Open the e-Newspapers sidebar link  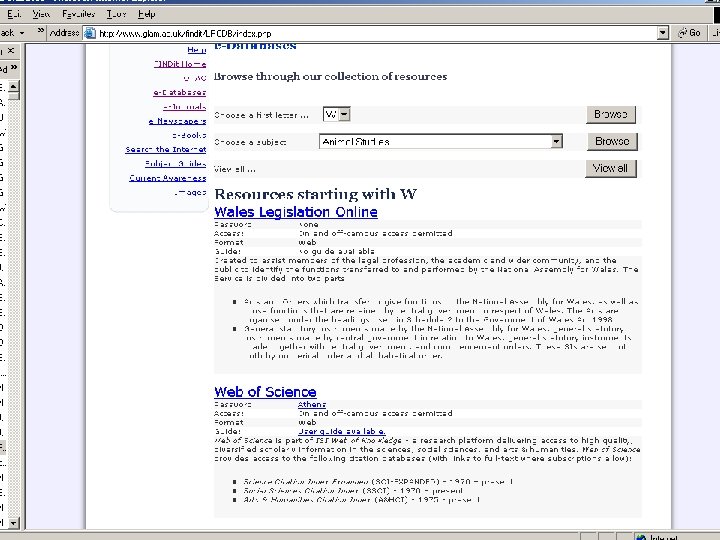coord(177,121)
